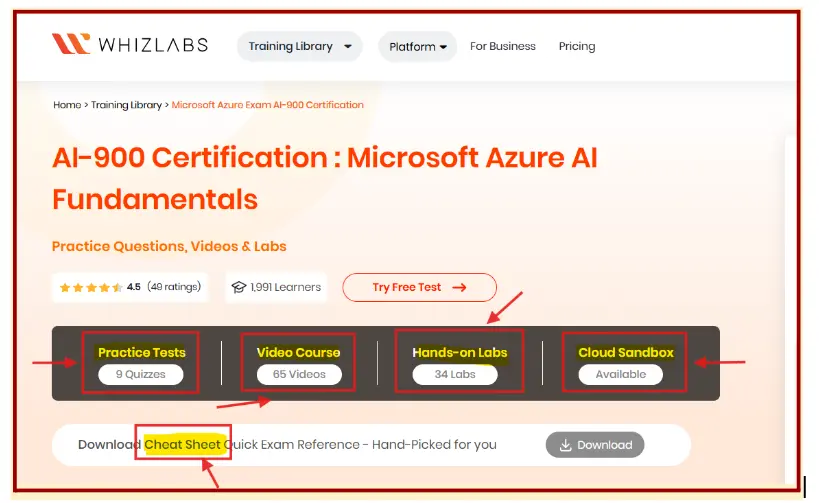Go to For Business page

coord(502,46)
